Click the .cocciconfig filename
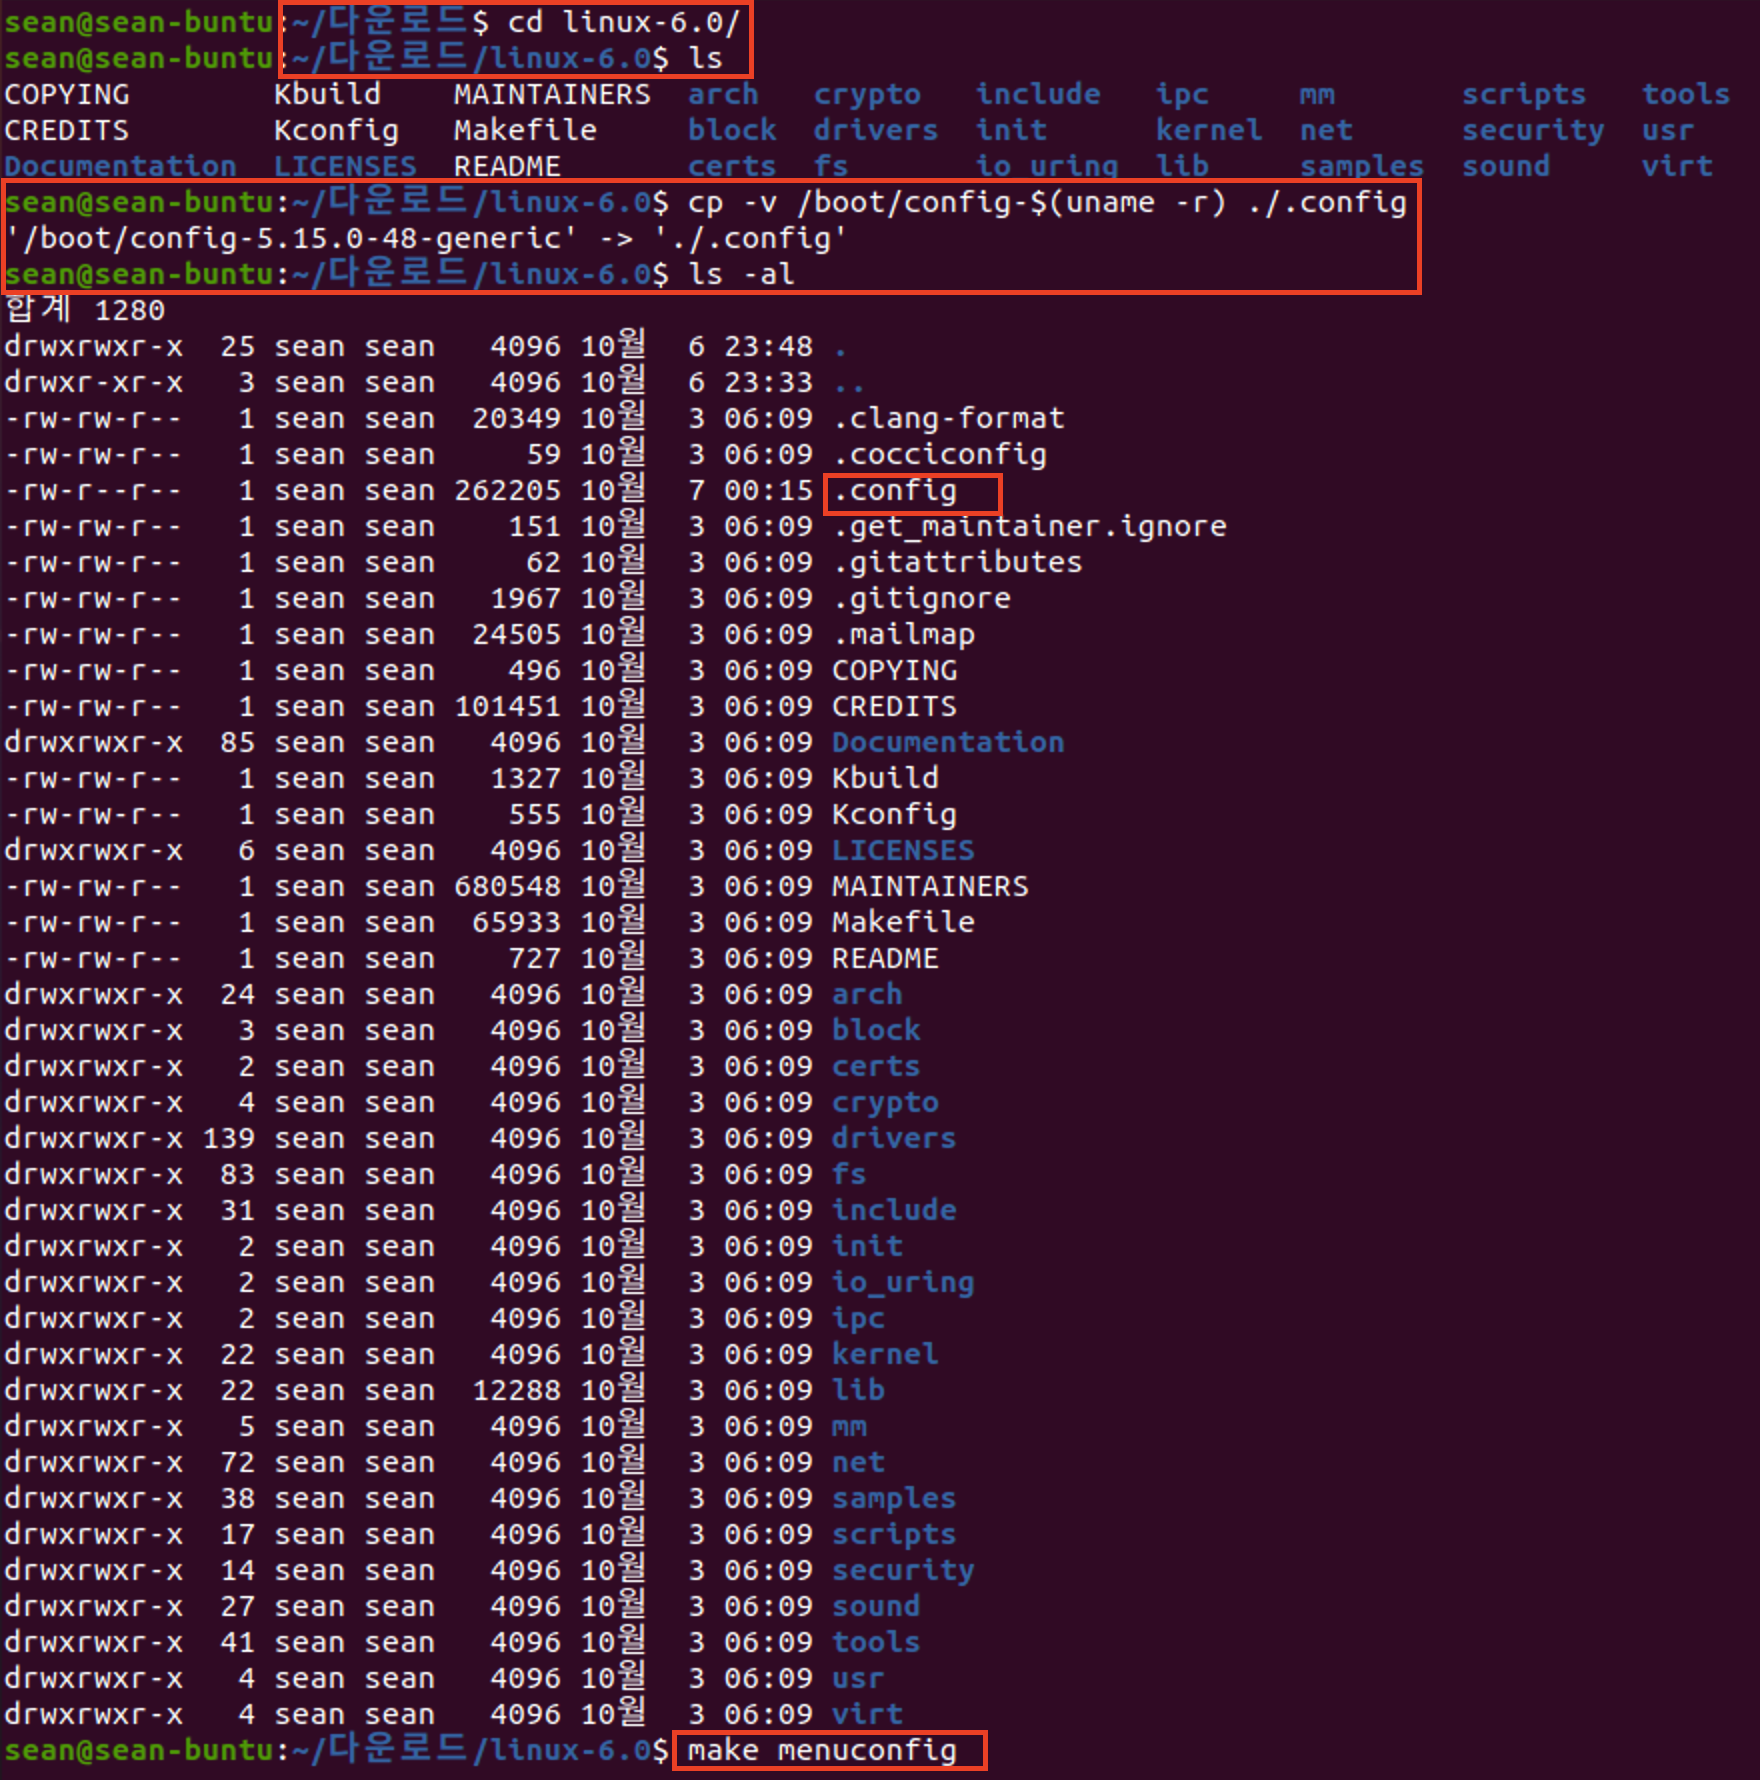This screenshot has height=1780, width=1760. (940, 455)
